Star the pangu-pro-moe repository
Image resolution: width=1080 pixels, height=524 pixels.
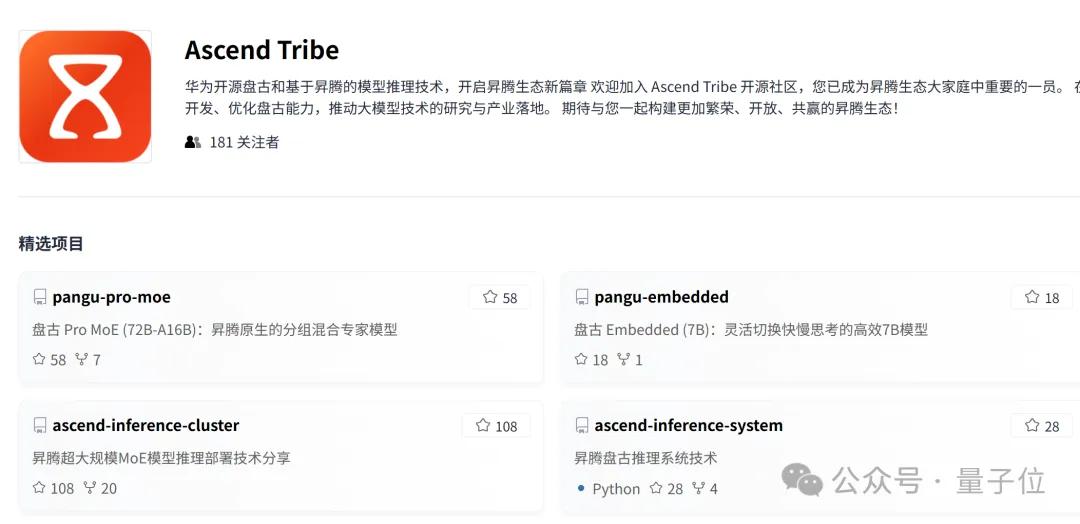point(500,297)
